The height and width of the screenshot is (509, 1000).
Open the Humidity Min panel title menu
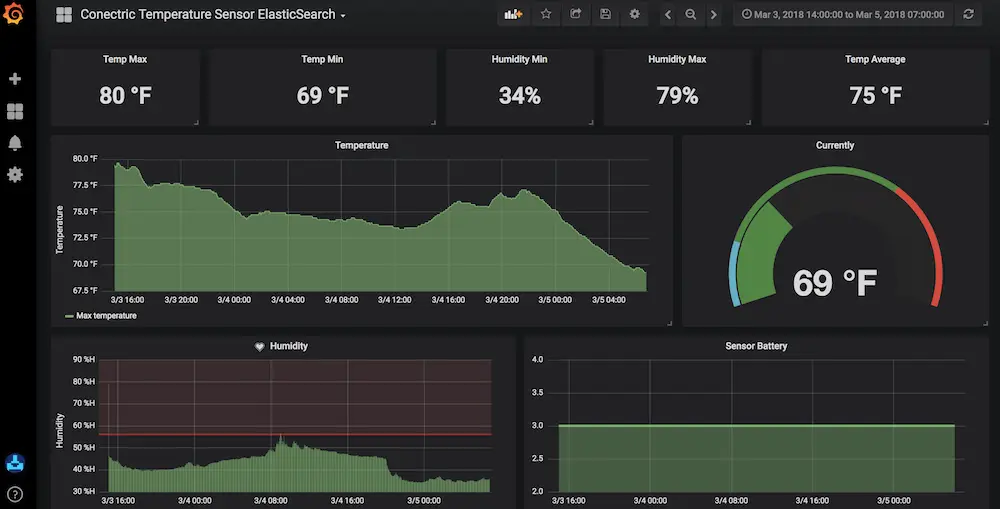[519, 59]
